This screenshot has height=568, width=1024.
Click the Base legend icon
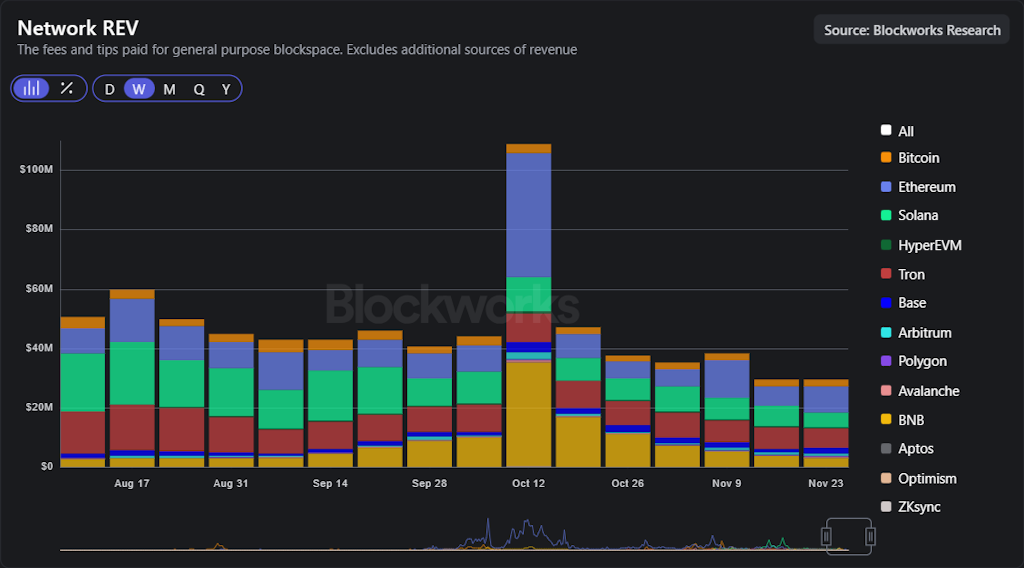(x=886, y=303)
